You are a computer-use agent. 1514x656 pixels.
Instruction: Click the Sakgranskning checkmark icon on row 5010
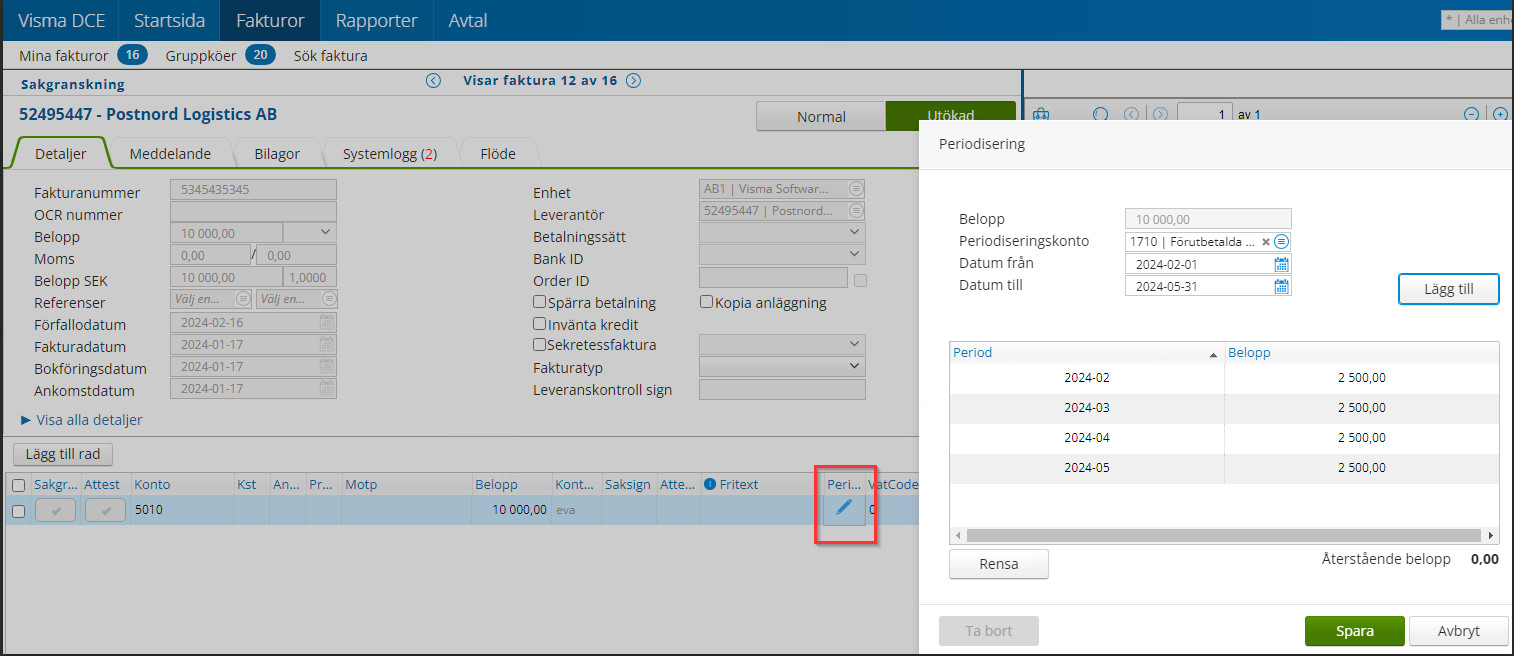[55, 510]
